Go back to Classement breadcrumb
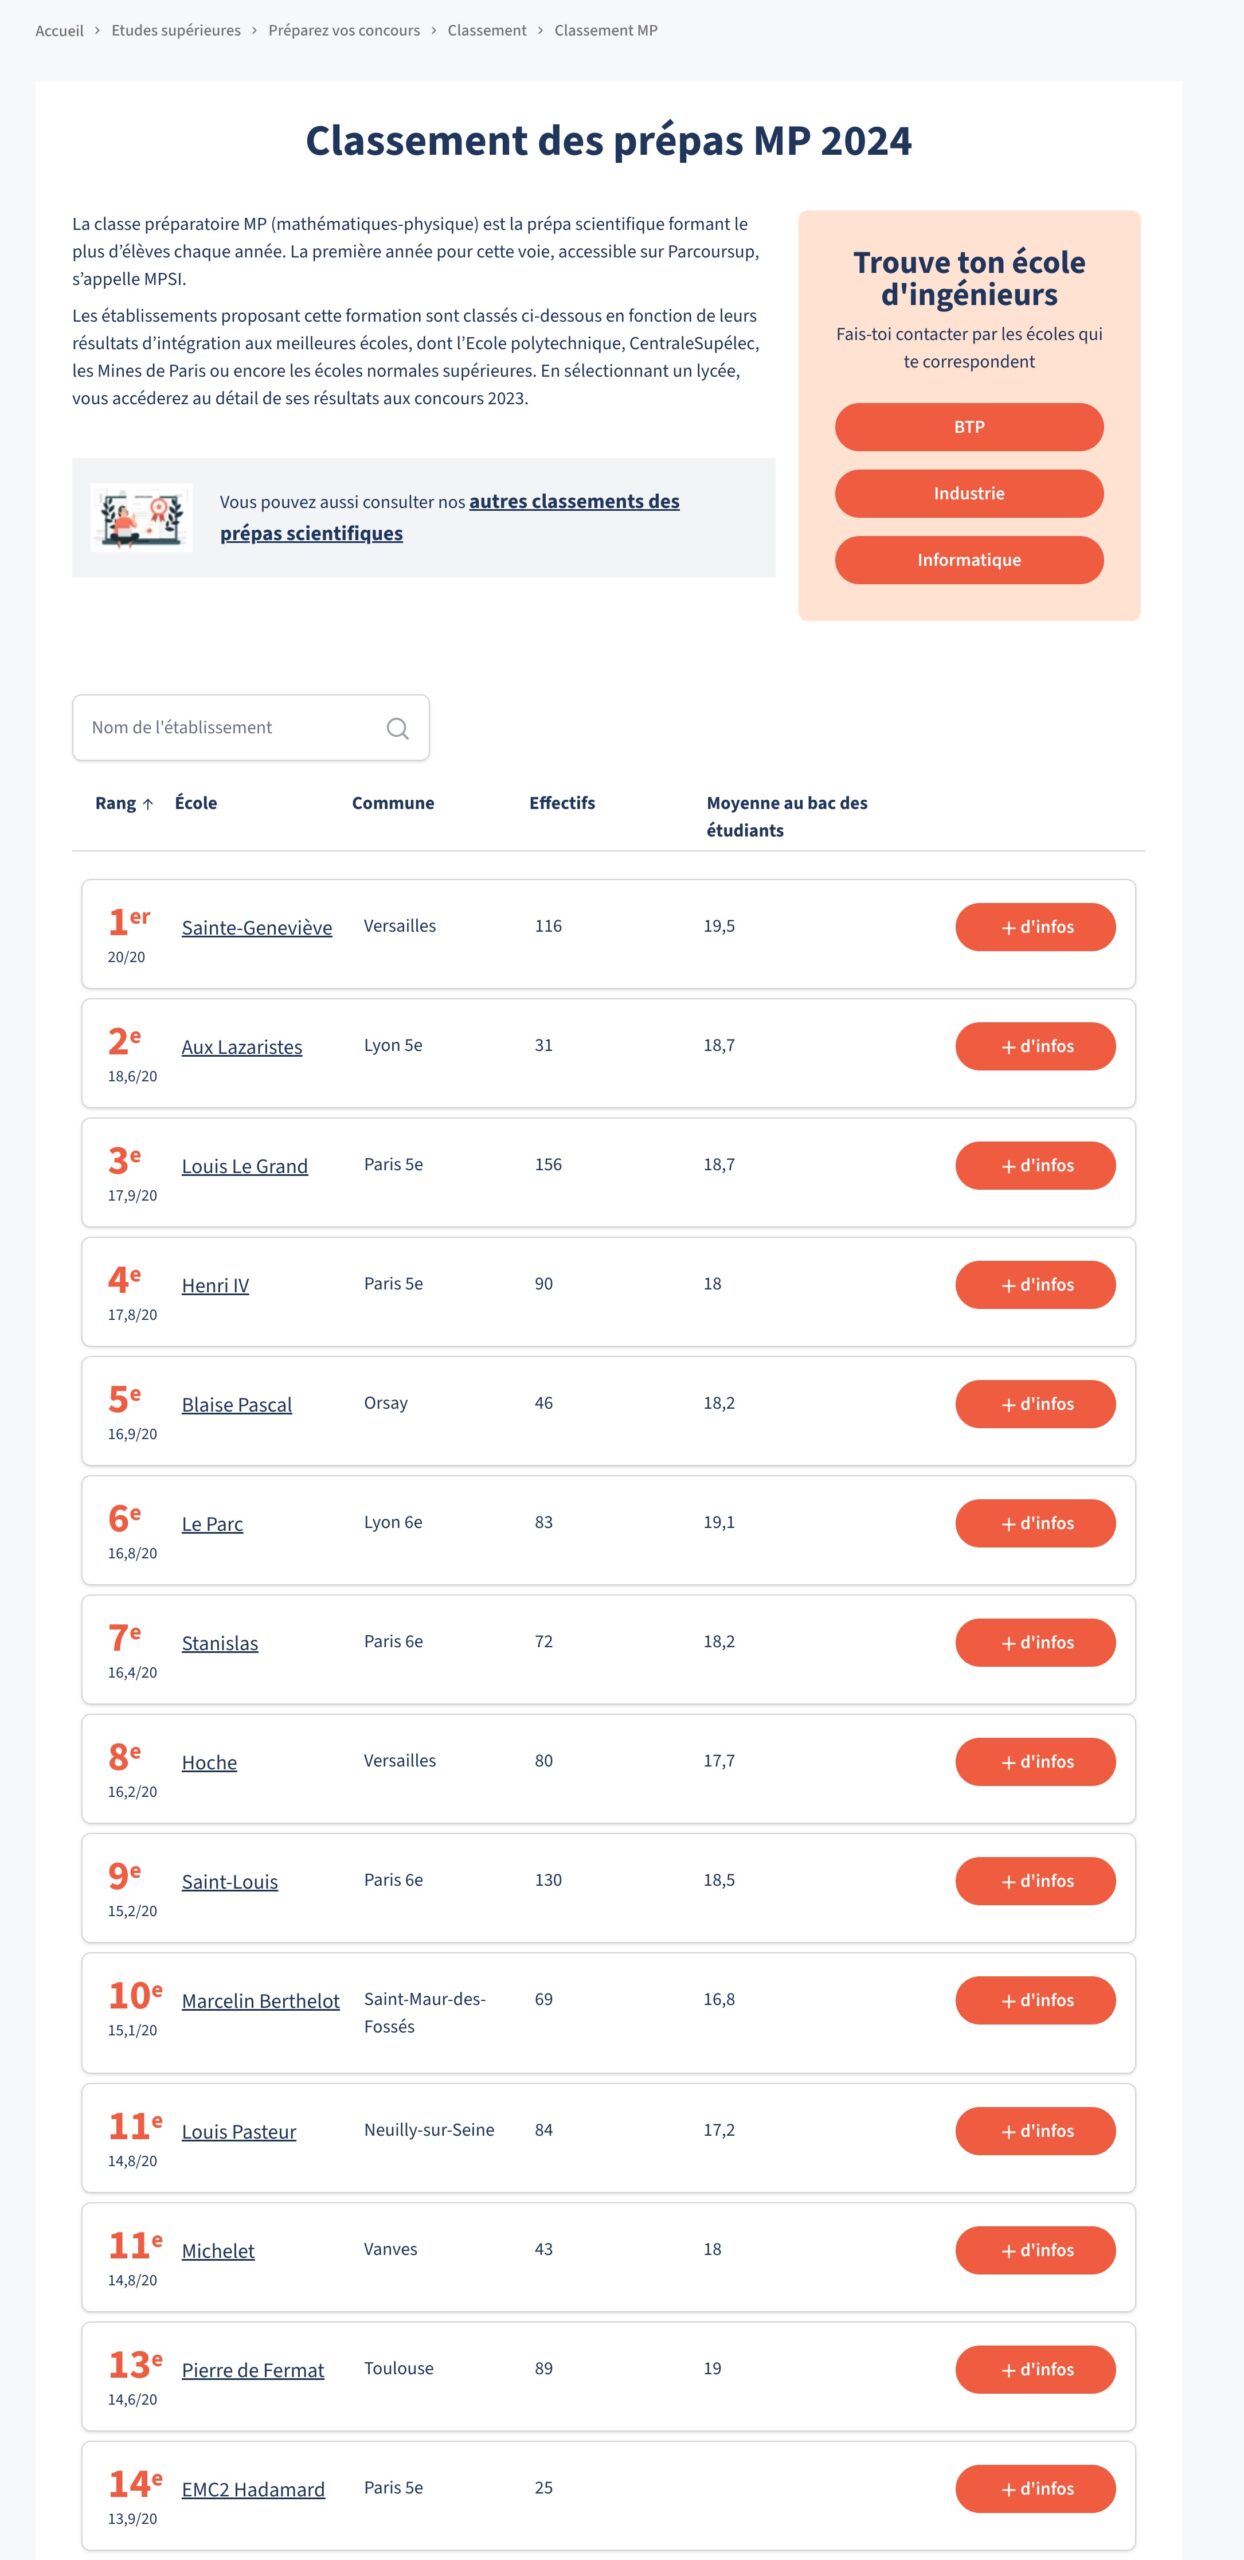Screen dimensions: 1244x2560 pos(487,31)
